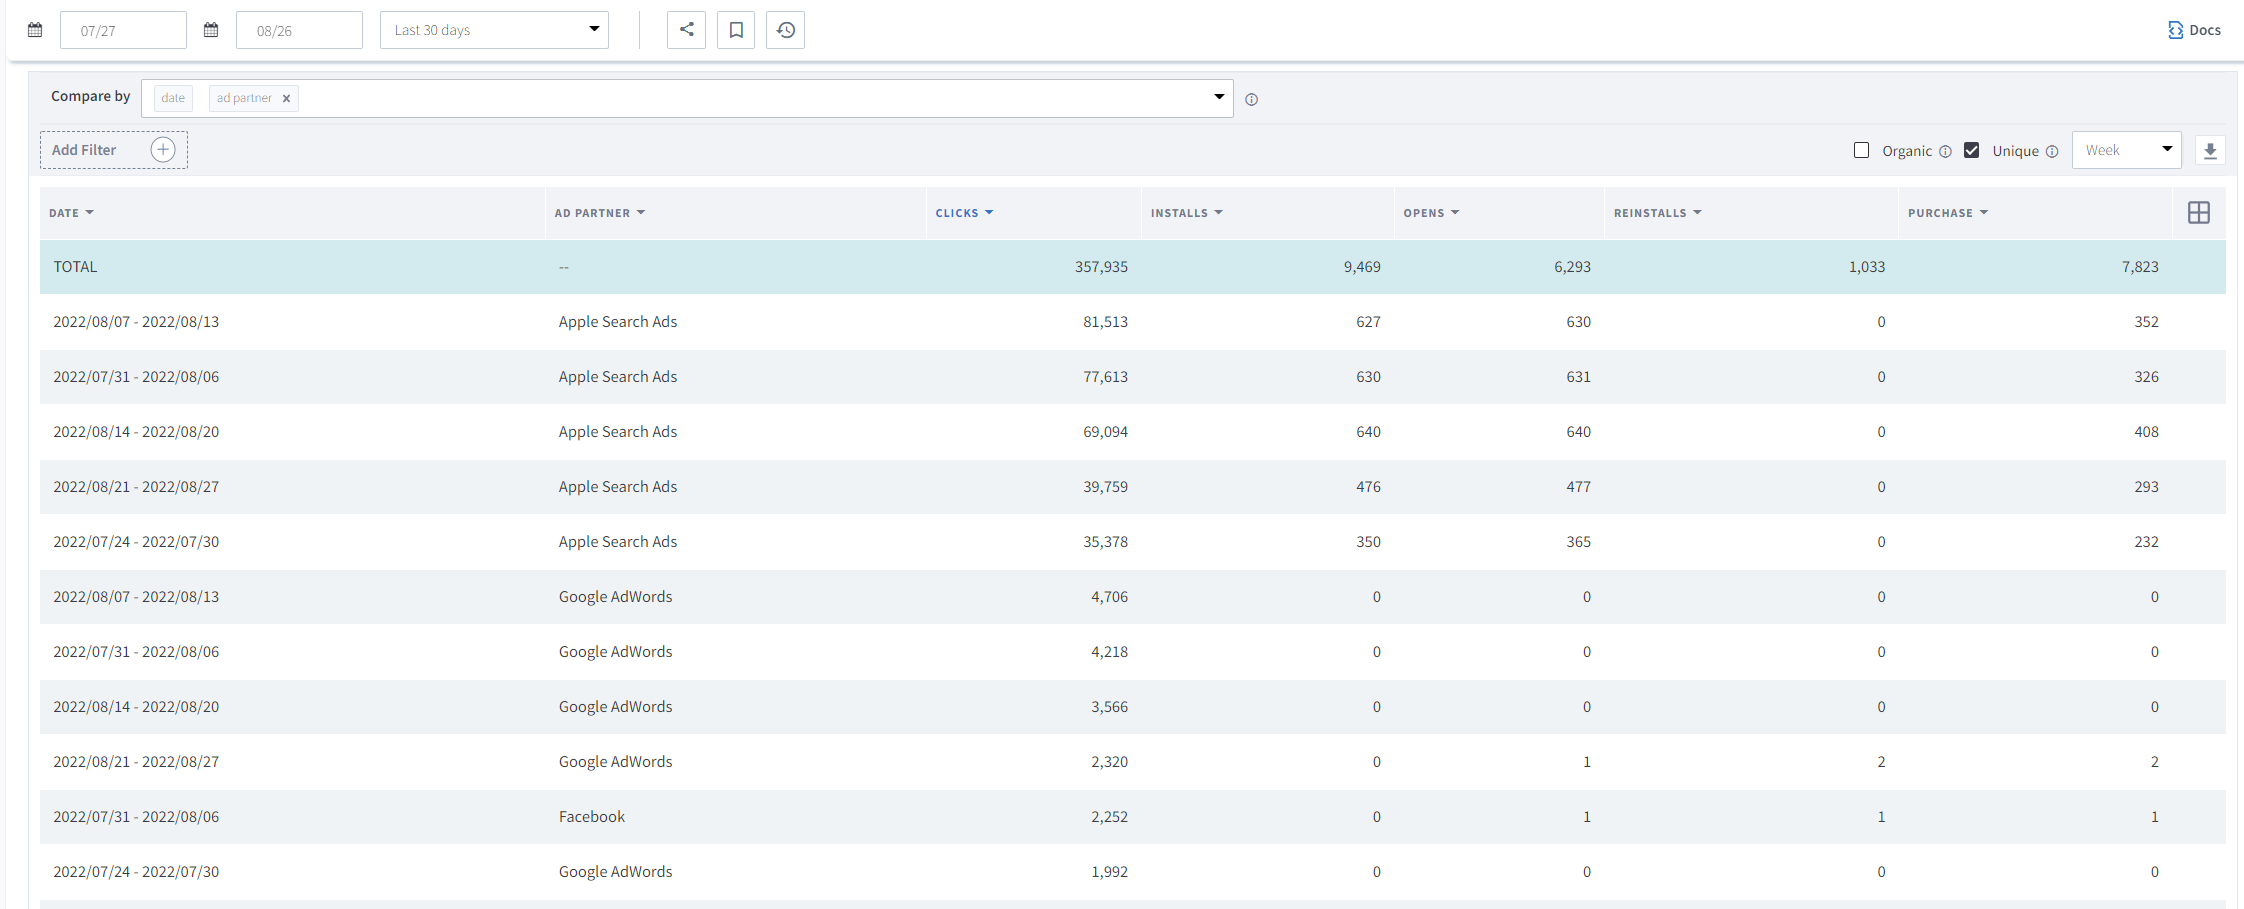The height and width of the screenshot is (909, 2244).
Task: Click the plus icon in Add Filter
Action: [x=163, y=150]
